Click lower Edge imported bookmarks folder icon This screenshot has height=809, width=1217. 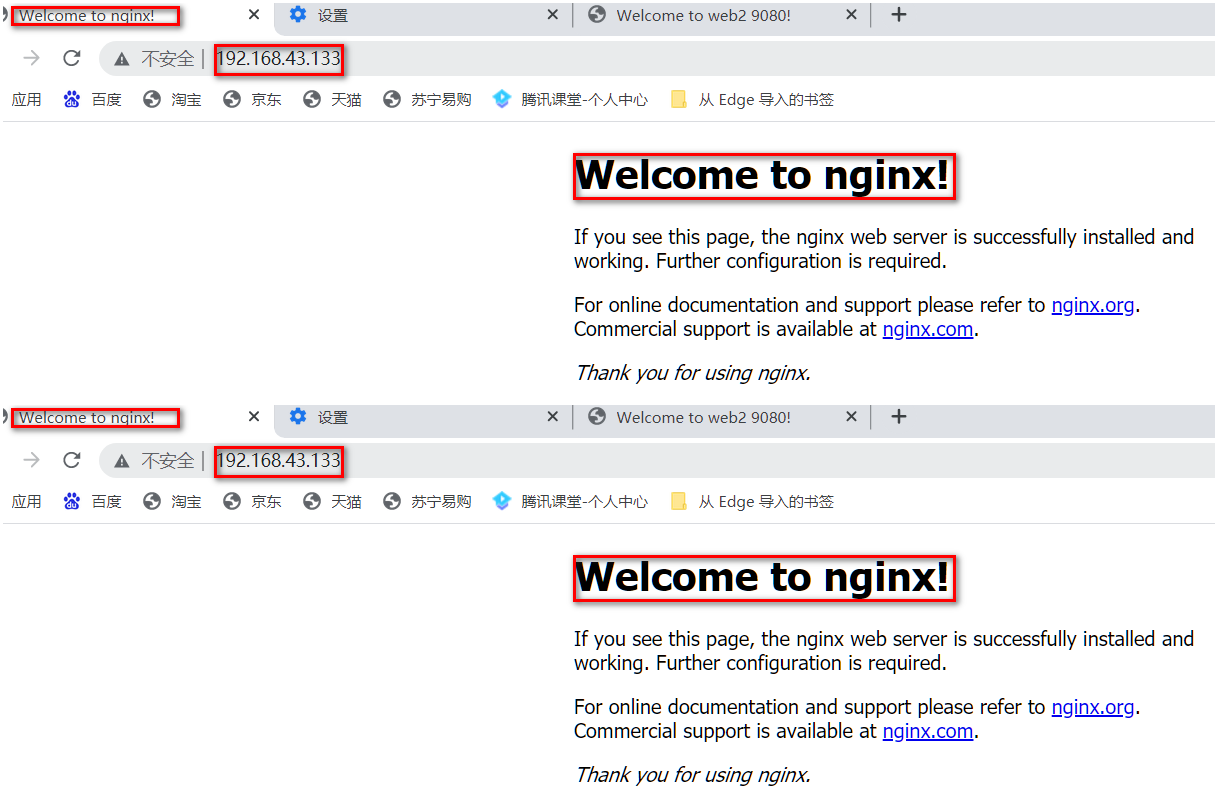[679, 501]
